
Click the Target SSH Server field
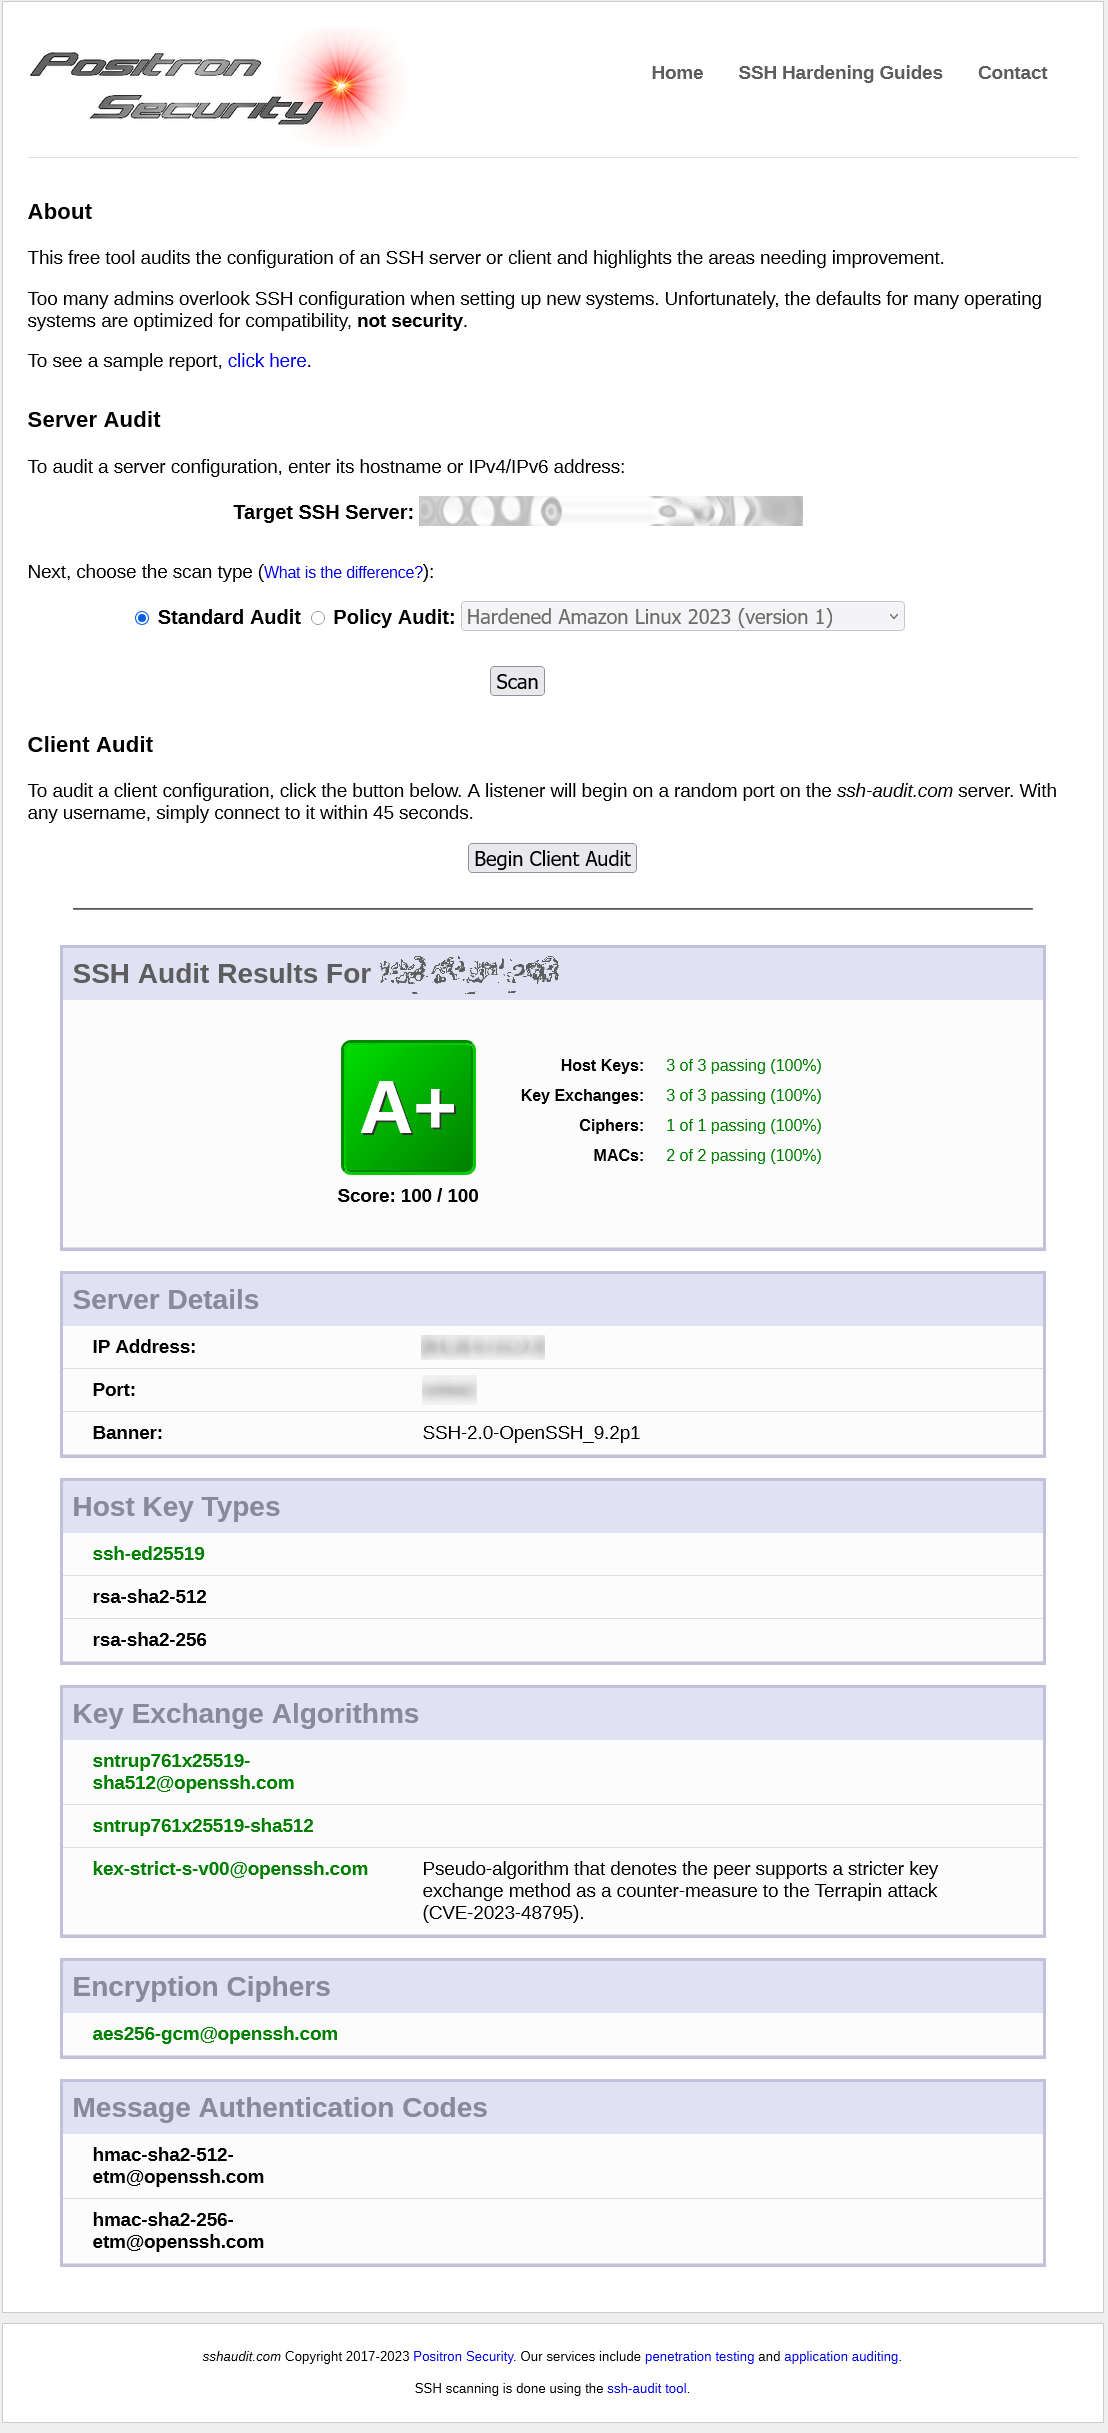pyautogui.click(x=610, y=512)
